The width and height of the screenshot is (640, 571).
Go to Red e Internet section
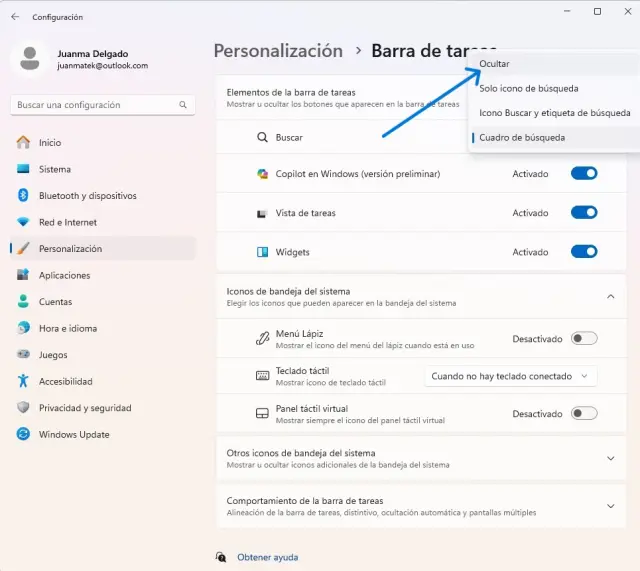67,222
